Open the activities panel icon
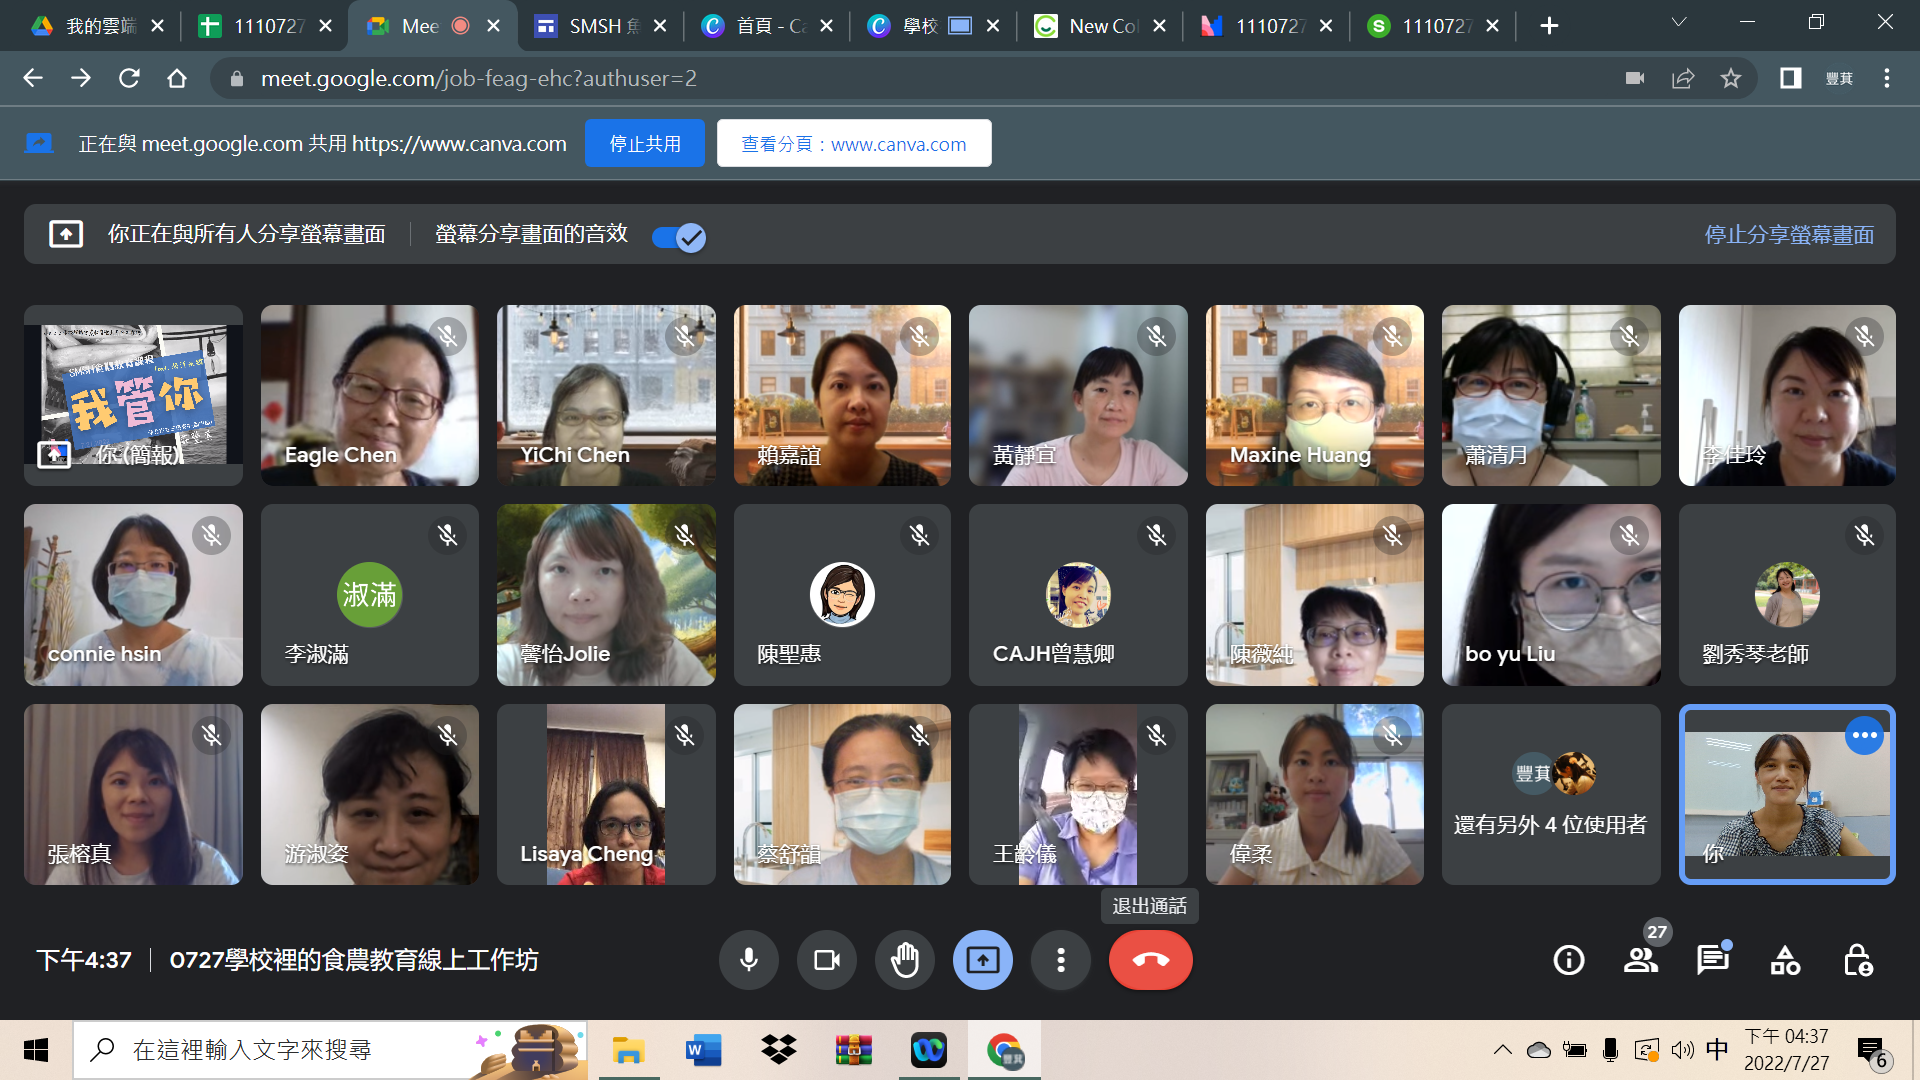 tap(1785, 960)
